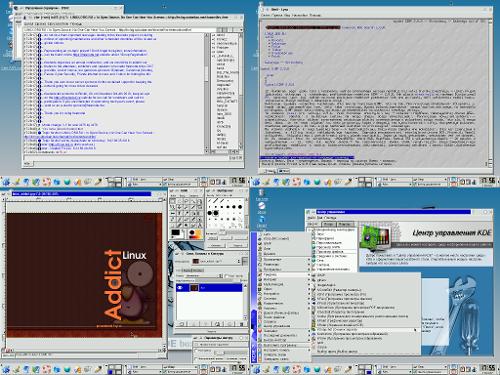Open lifesaver Help icon on panel under IRC window

click(46, 182)
